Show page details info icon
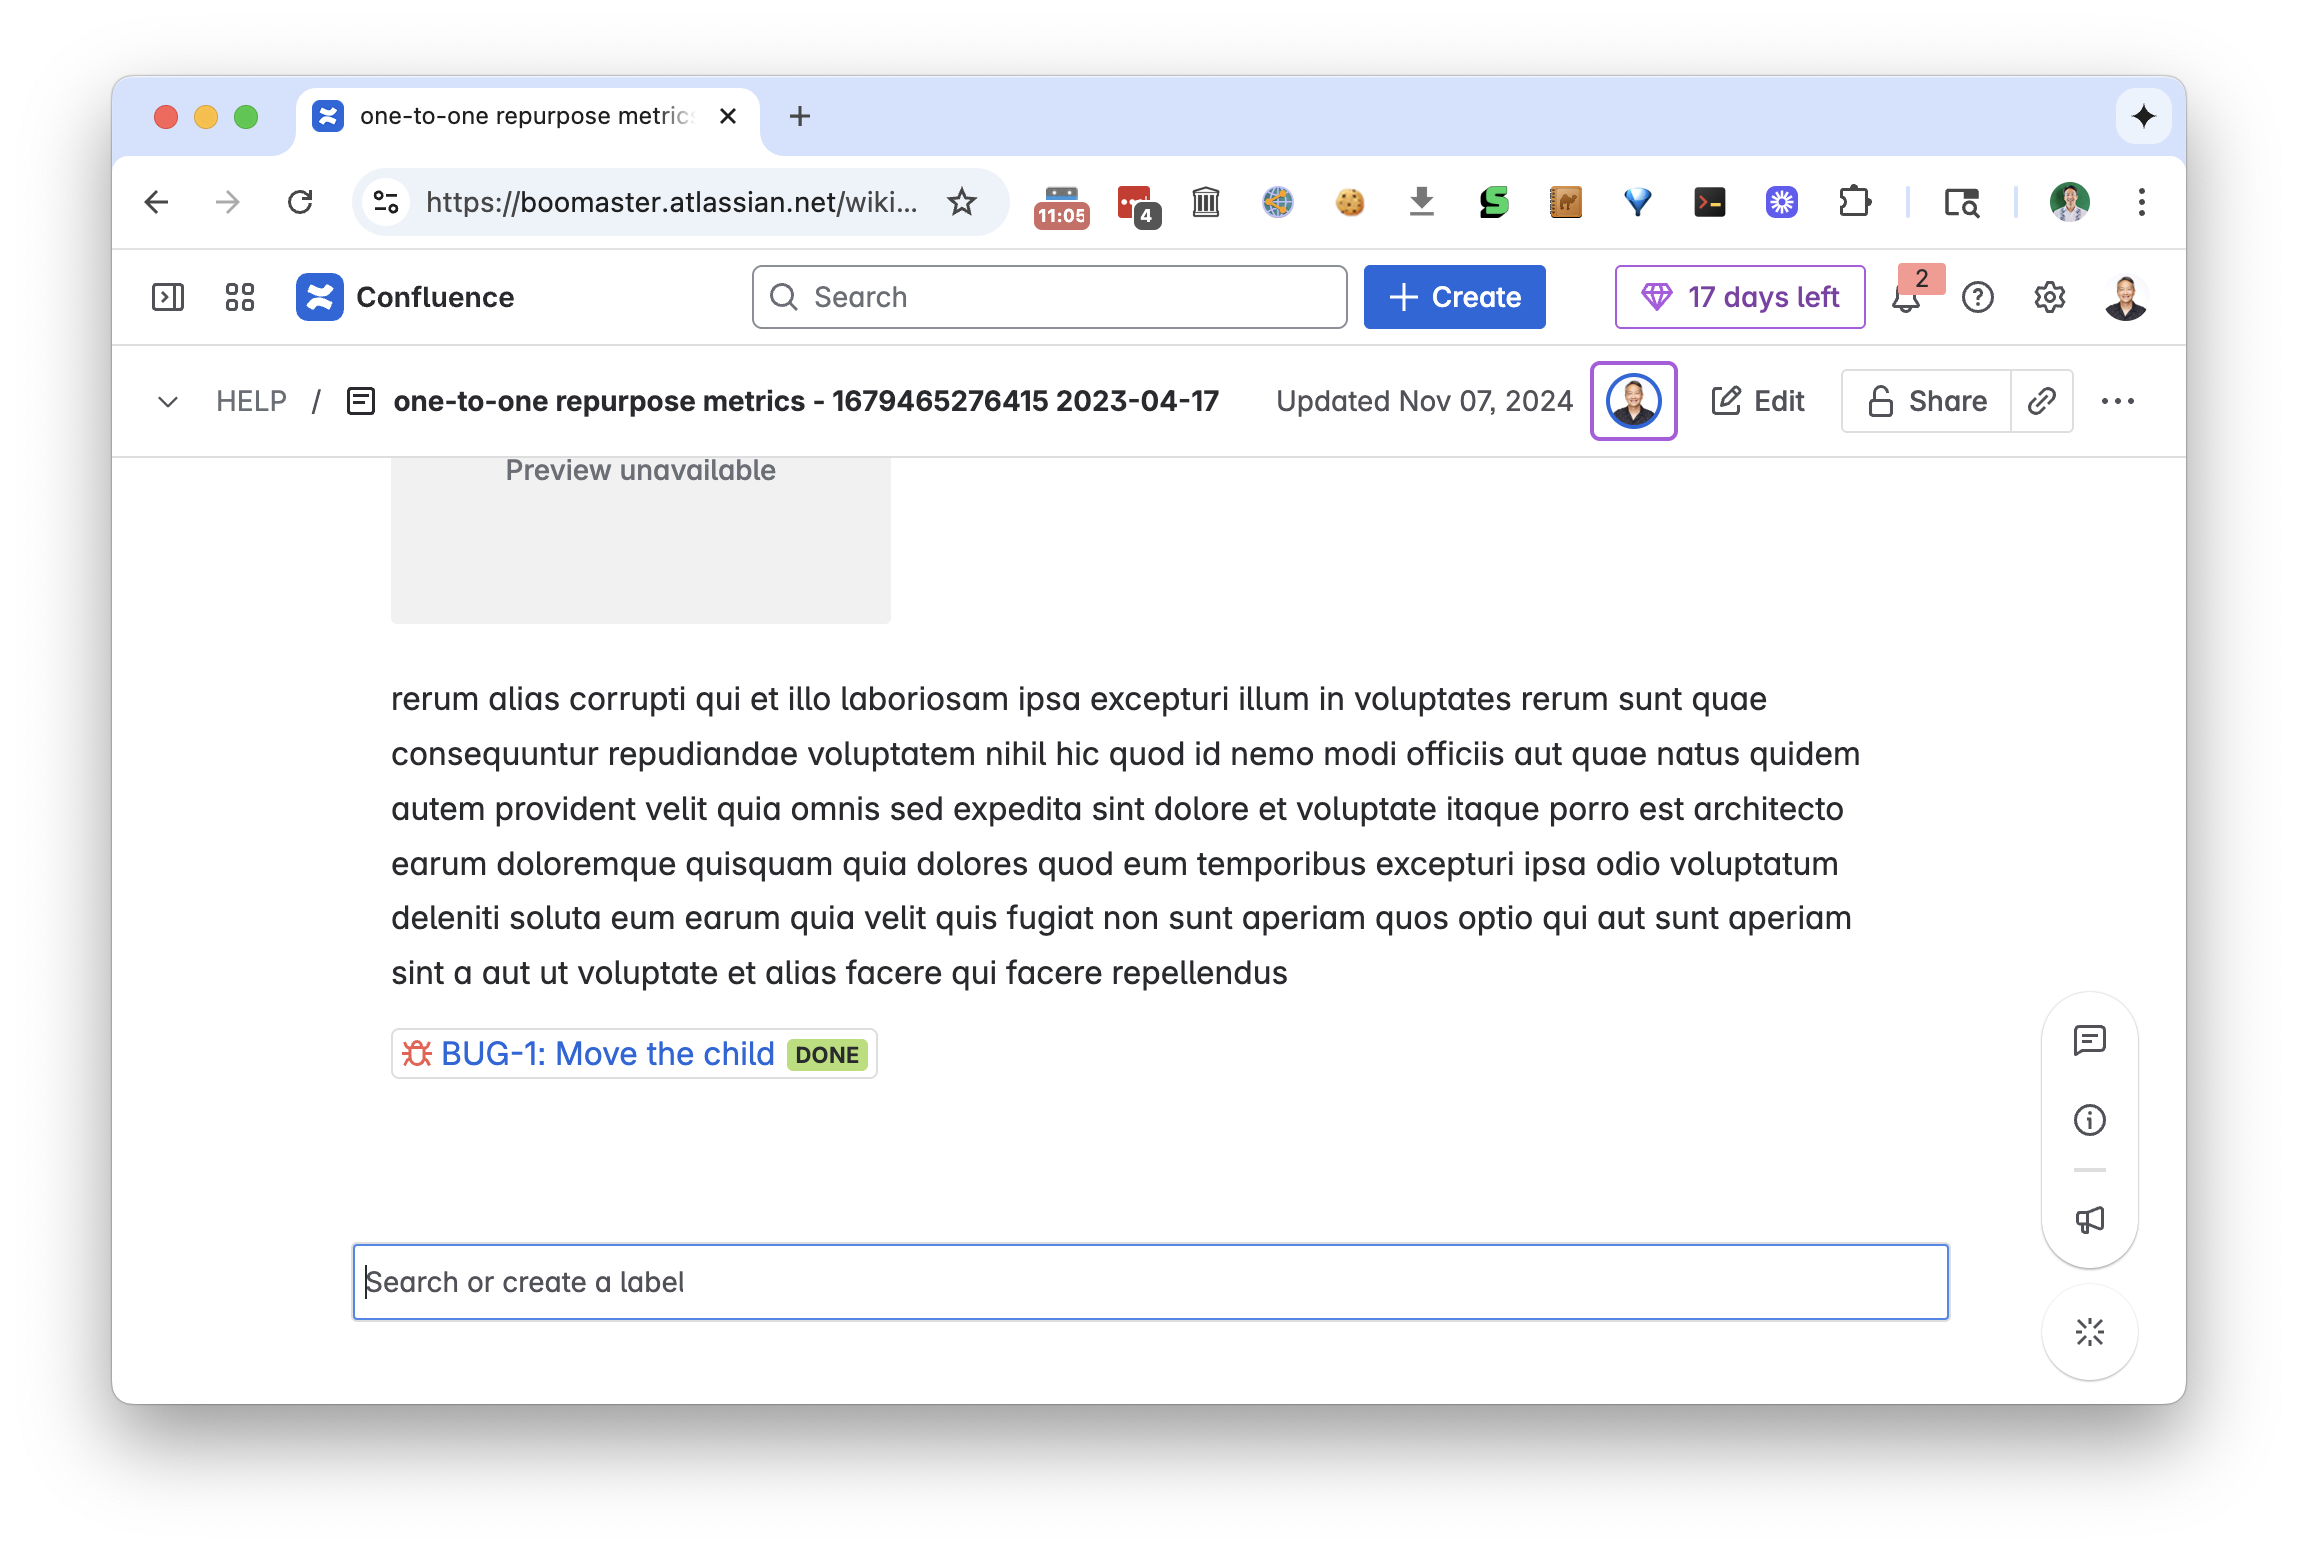 click(x=2089, y=1120)
